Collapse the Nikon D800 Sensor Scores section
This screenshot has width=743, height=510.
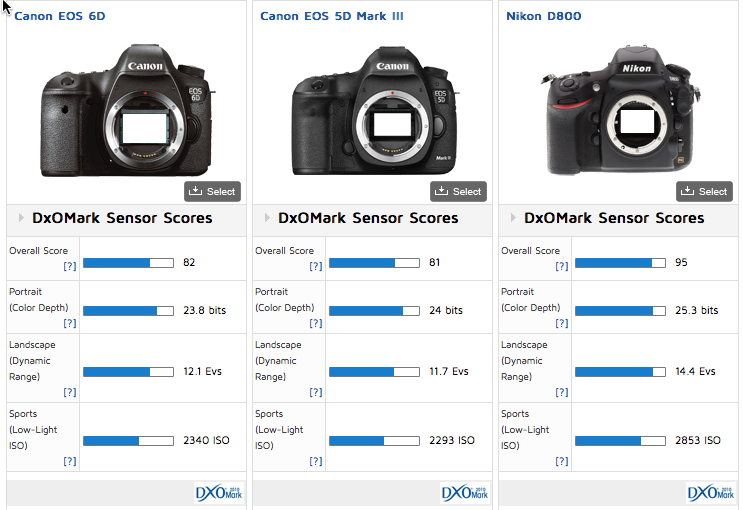pyautogui.click(x=513, y=218)
